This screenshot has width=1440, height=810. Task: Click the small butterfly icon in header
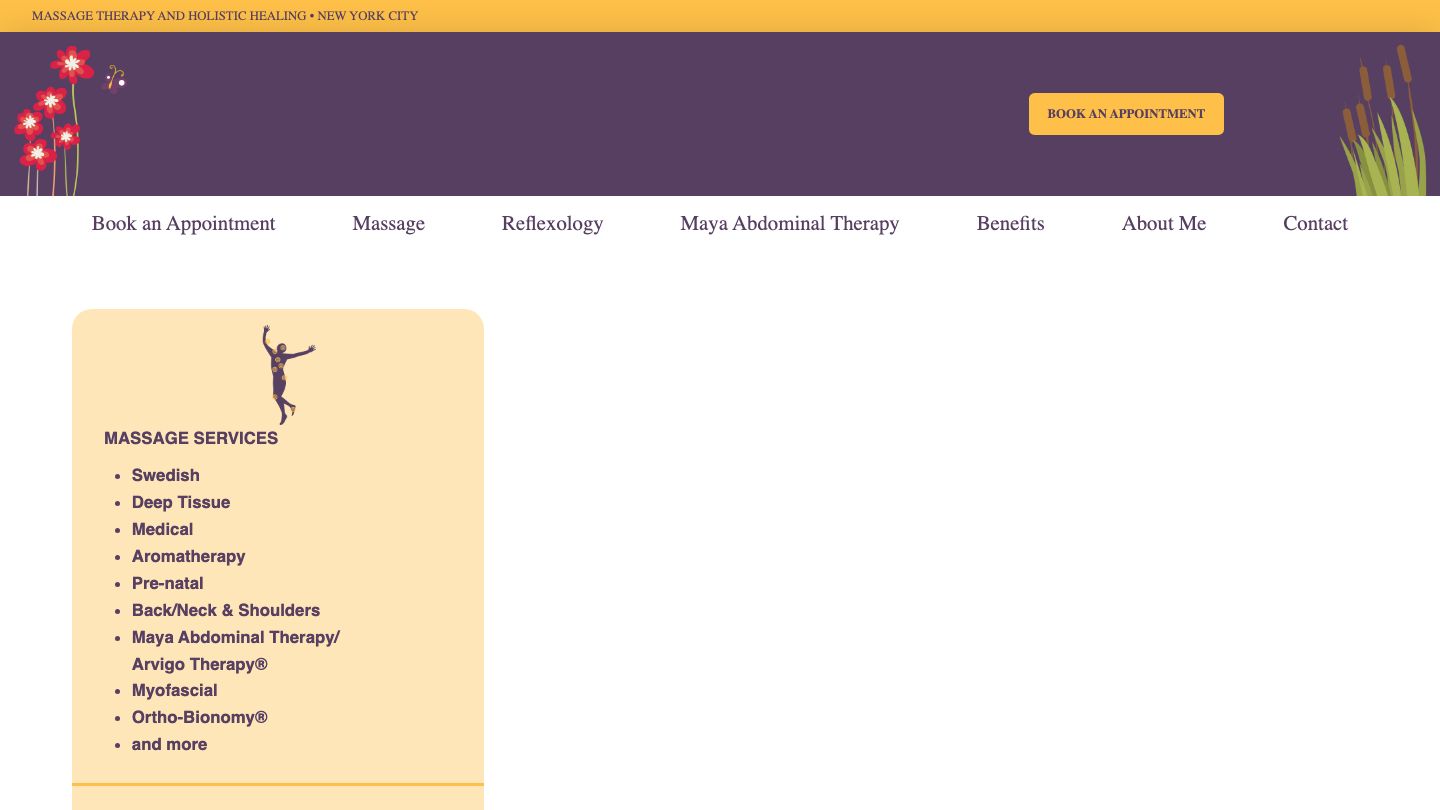coord(116,78)
